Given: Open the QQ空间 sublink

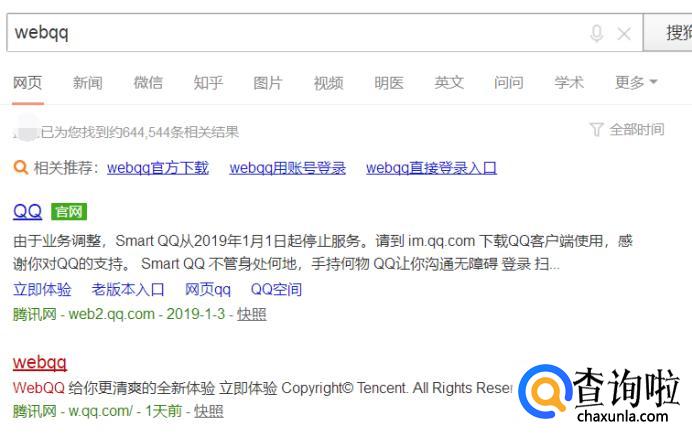Looking at the screenshot, I should pyautogui.click(x=276, y=289).
